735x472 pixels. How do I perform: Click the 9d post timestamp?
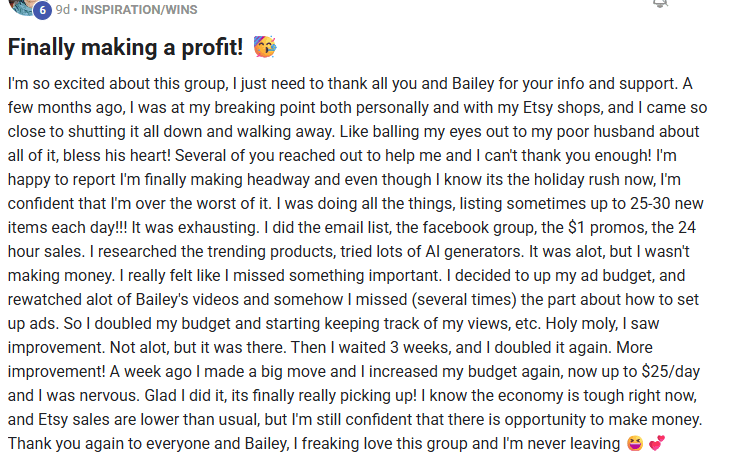[x=62, y=9]
